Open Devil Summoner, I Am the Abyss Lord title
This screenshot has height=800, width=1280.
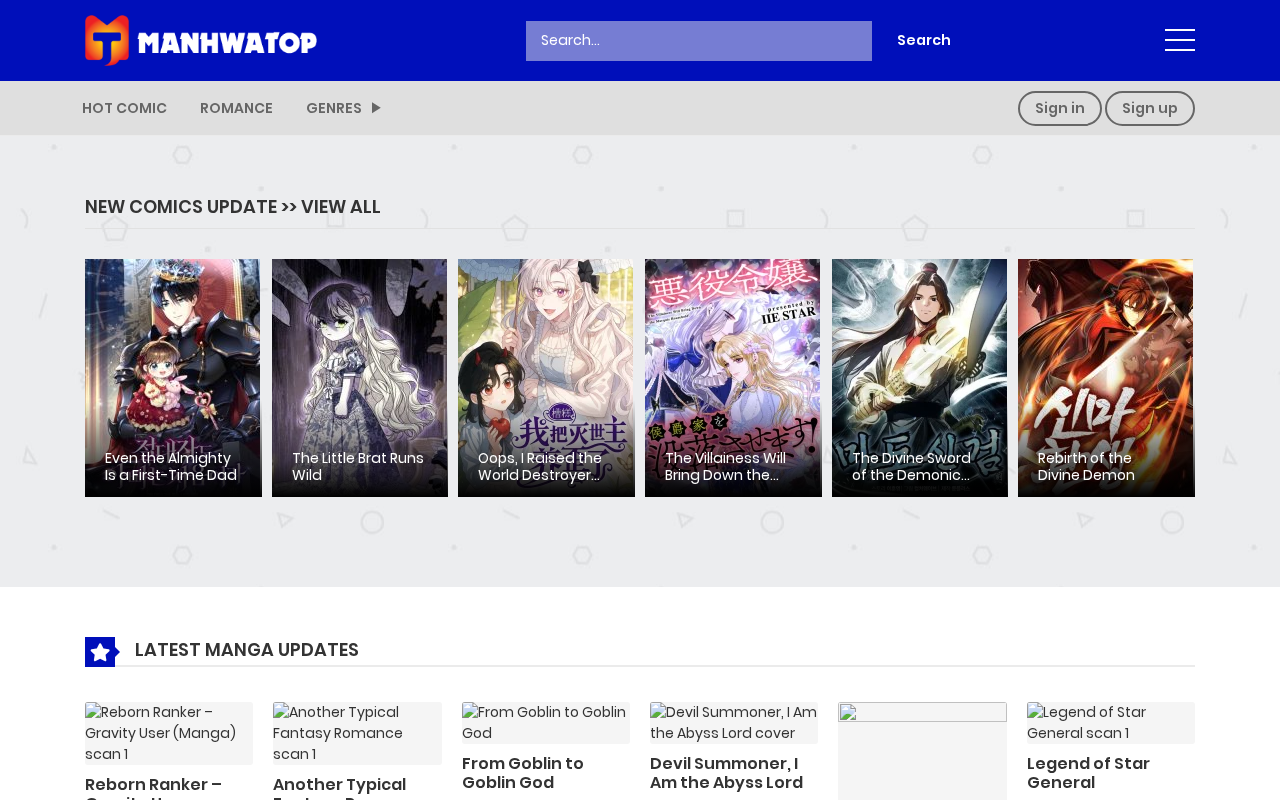(x=727, y=773)
